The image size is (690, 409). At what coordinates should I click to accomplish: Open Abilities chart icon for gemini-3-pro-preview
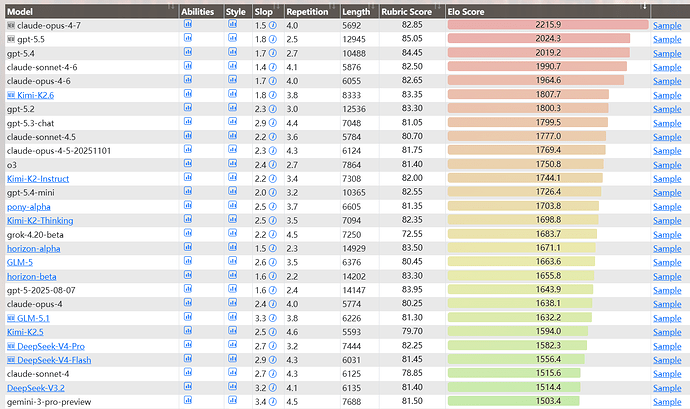click(188, 401)
